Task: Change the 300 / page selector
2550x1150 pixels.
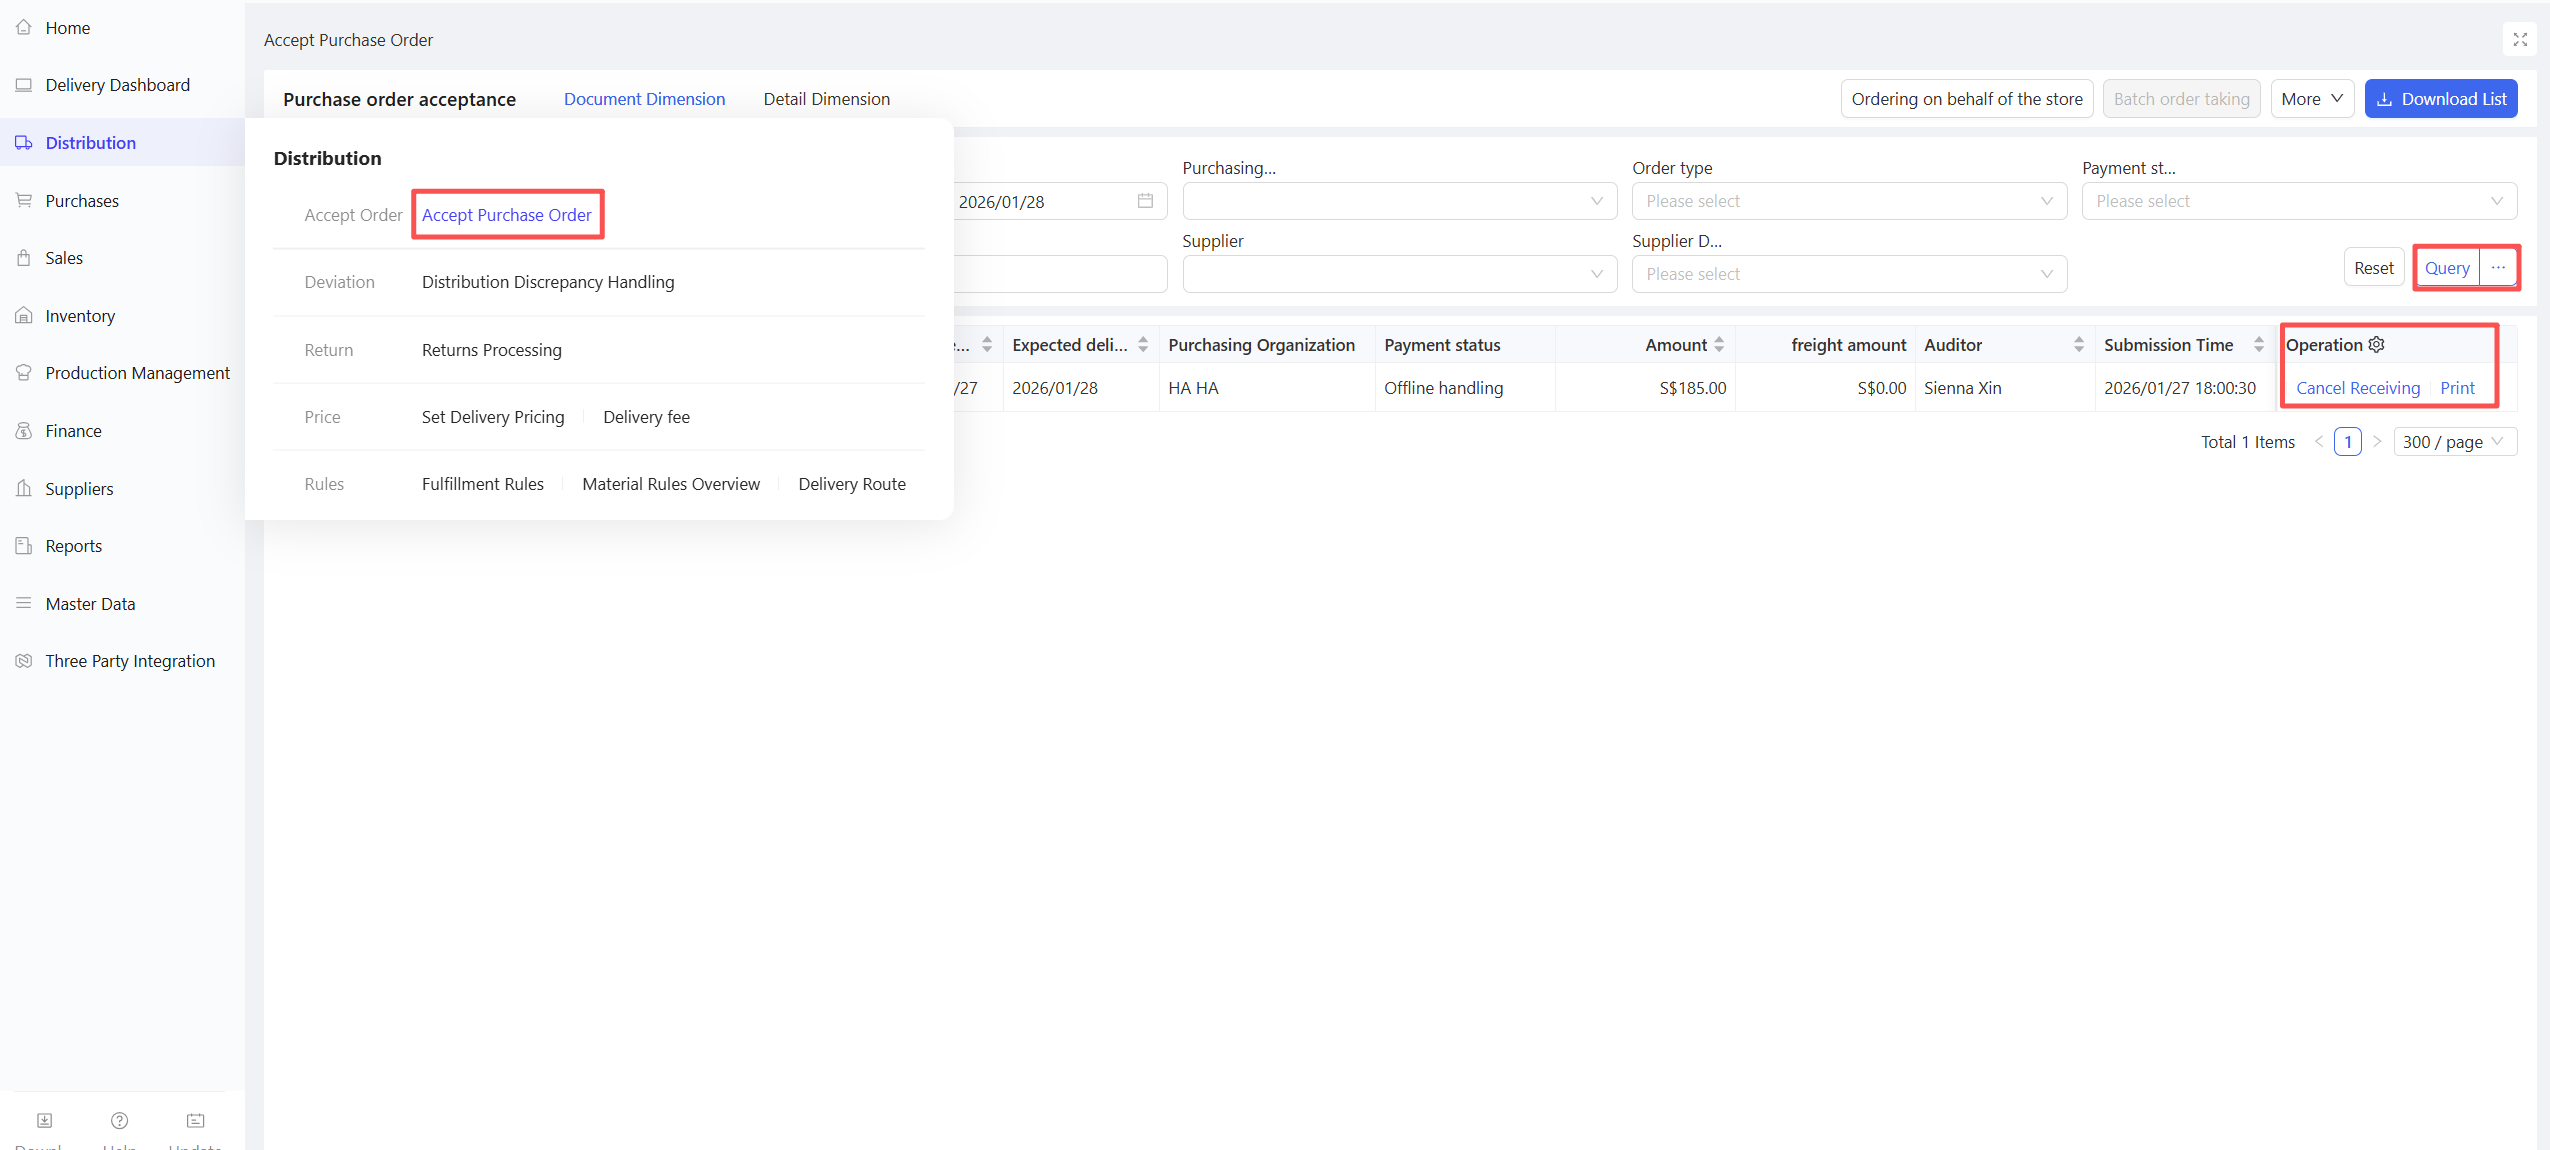Action: pyautogui.click(x=2454, y=442)
